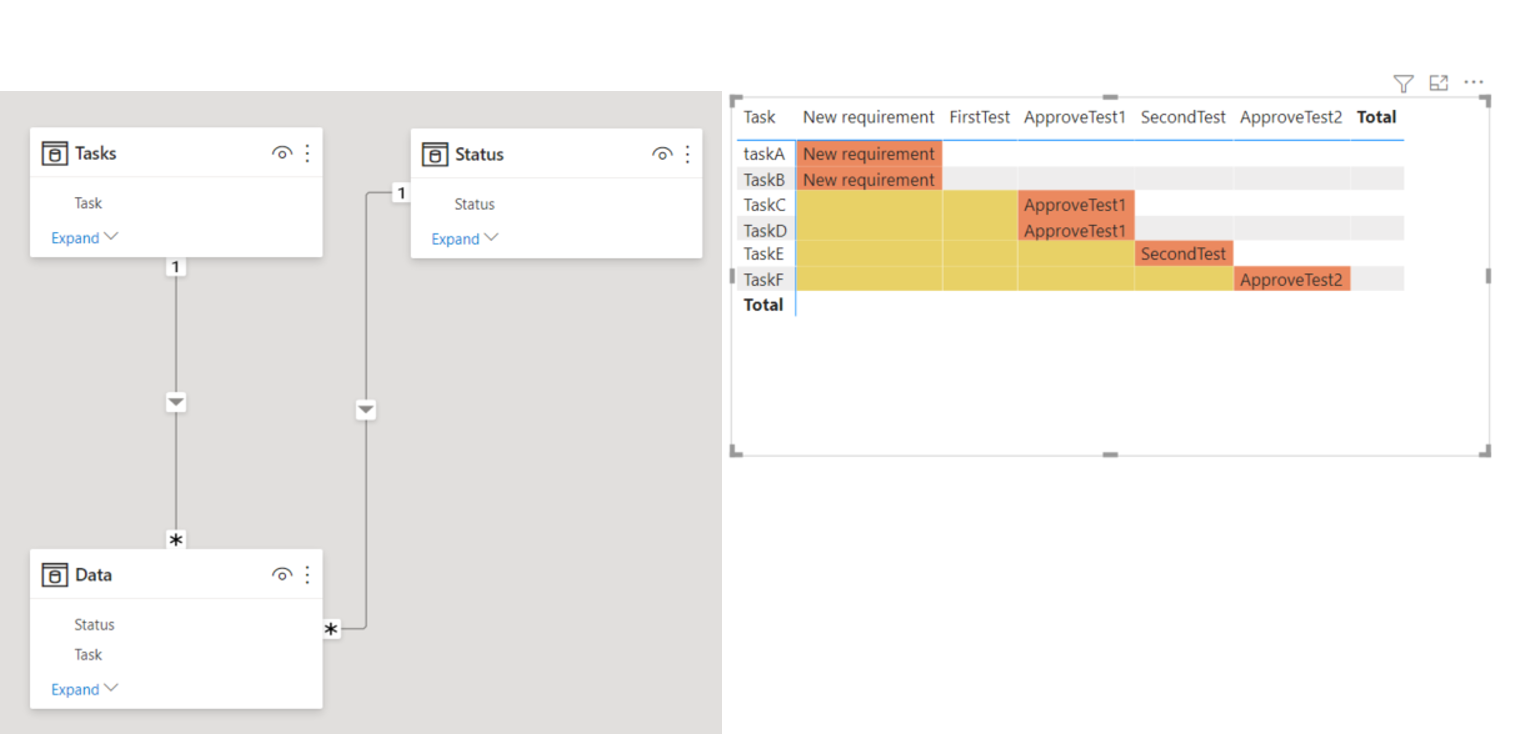Image resolution: width=1520 pixels, height=734 pixels.
Task: Click the Focus mode icon above the matrix
Action: 1439,83
